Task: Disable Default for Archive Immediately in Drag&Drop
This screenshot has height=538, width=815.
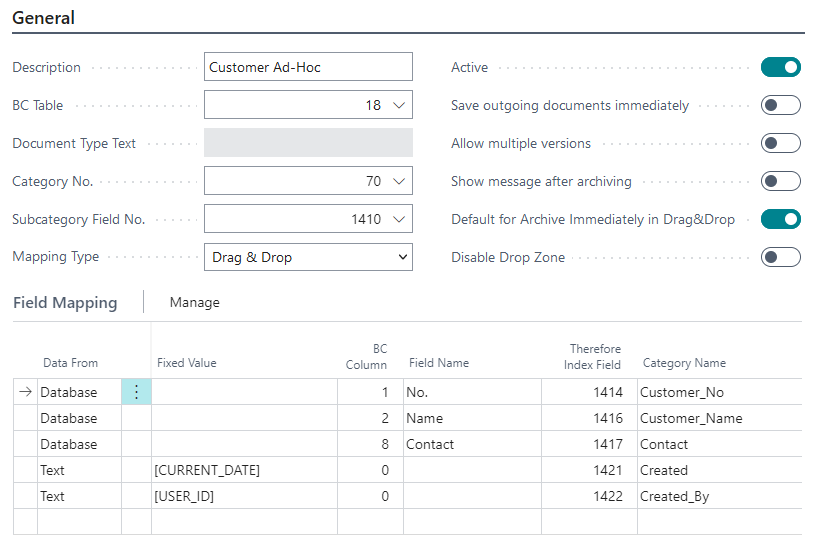Action: coord(780,219)
